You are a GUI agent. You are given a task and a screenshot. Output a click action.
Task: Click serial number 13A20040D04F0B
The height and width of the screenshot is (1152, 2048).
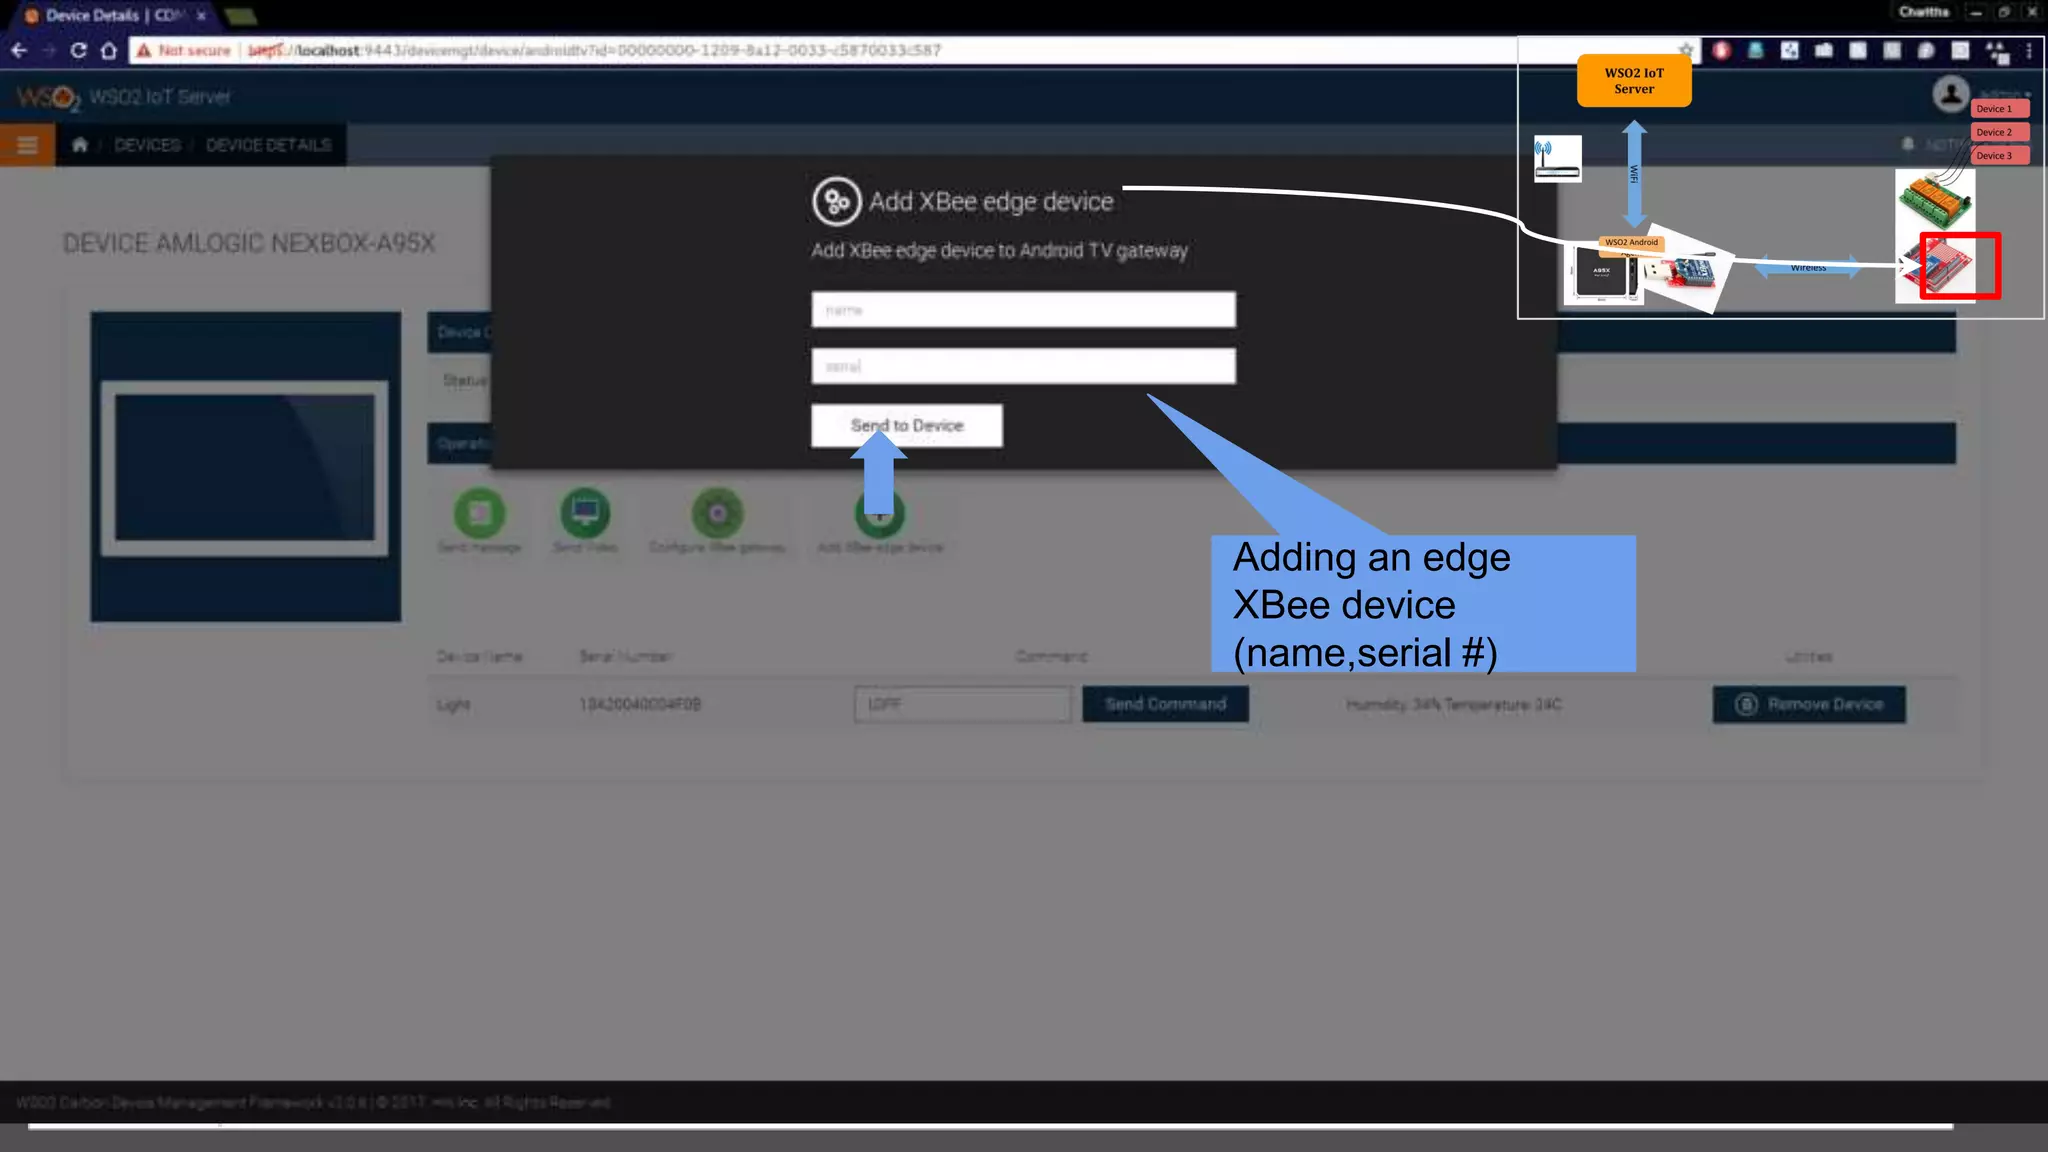coord(640,704)
